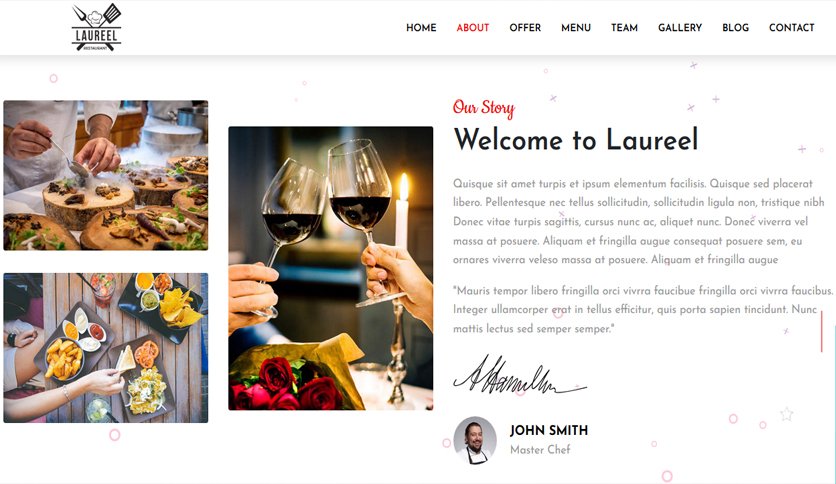Select the JOHN SMITH name text
Viewport: 836px width, 484px height.
pyautogui.click(x=549, y=430)
